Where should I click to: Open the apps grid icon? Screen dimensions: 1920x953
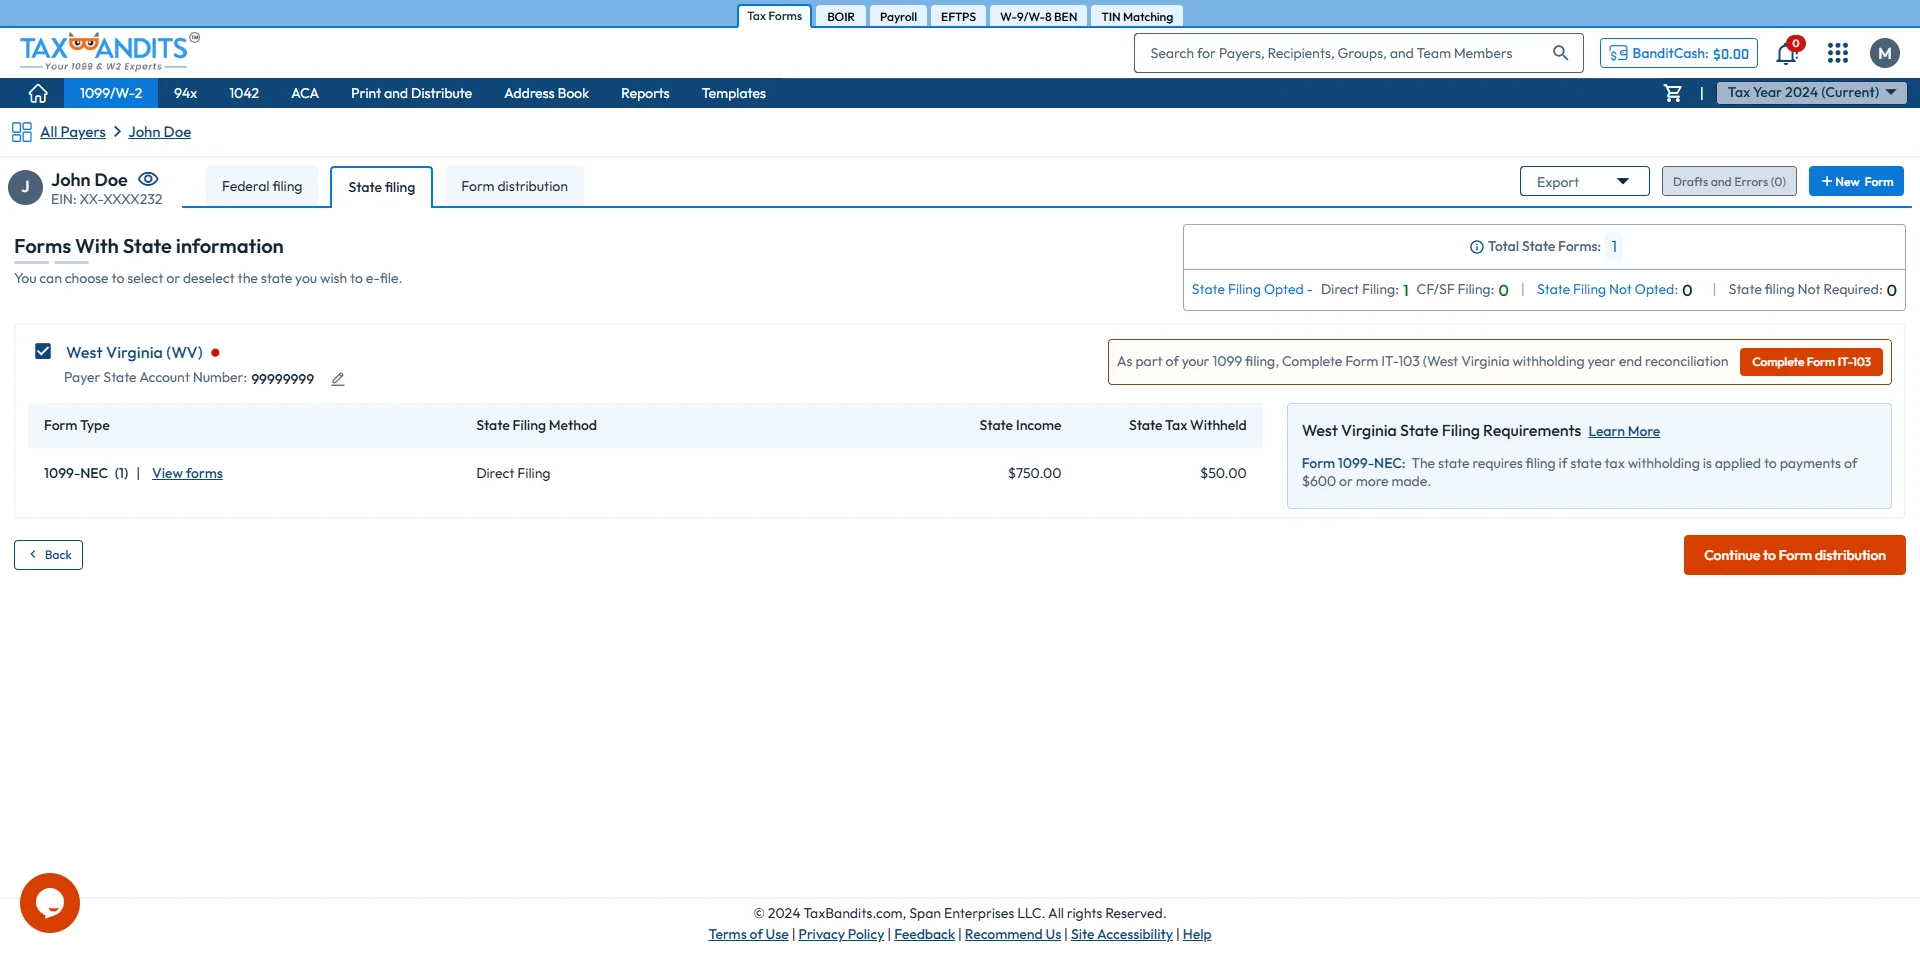(1838, 53)
